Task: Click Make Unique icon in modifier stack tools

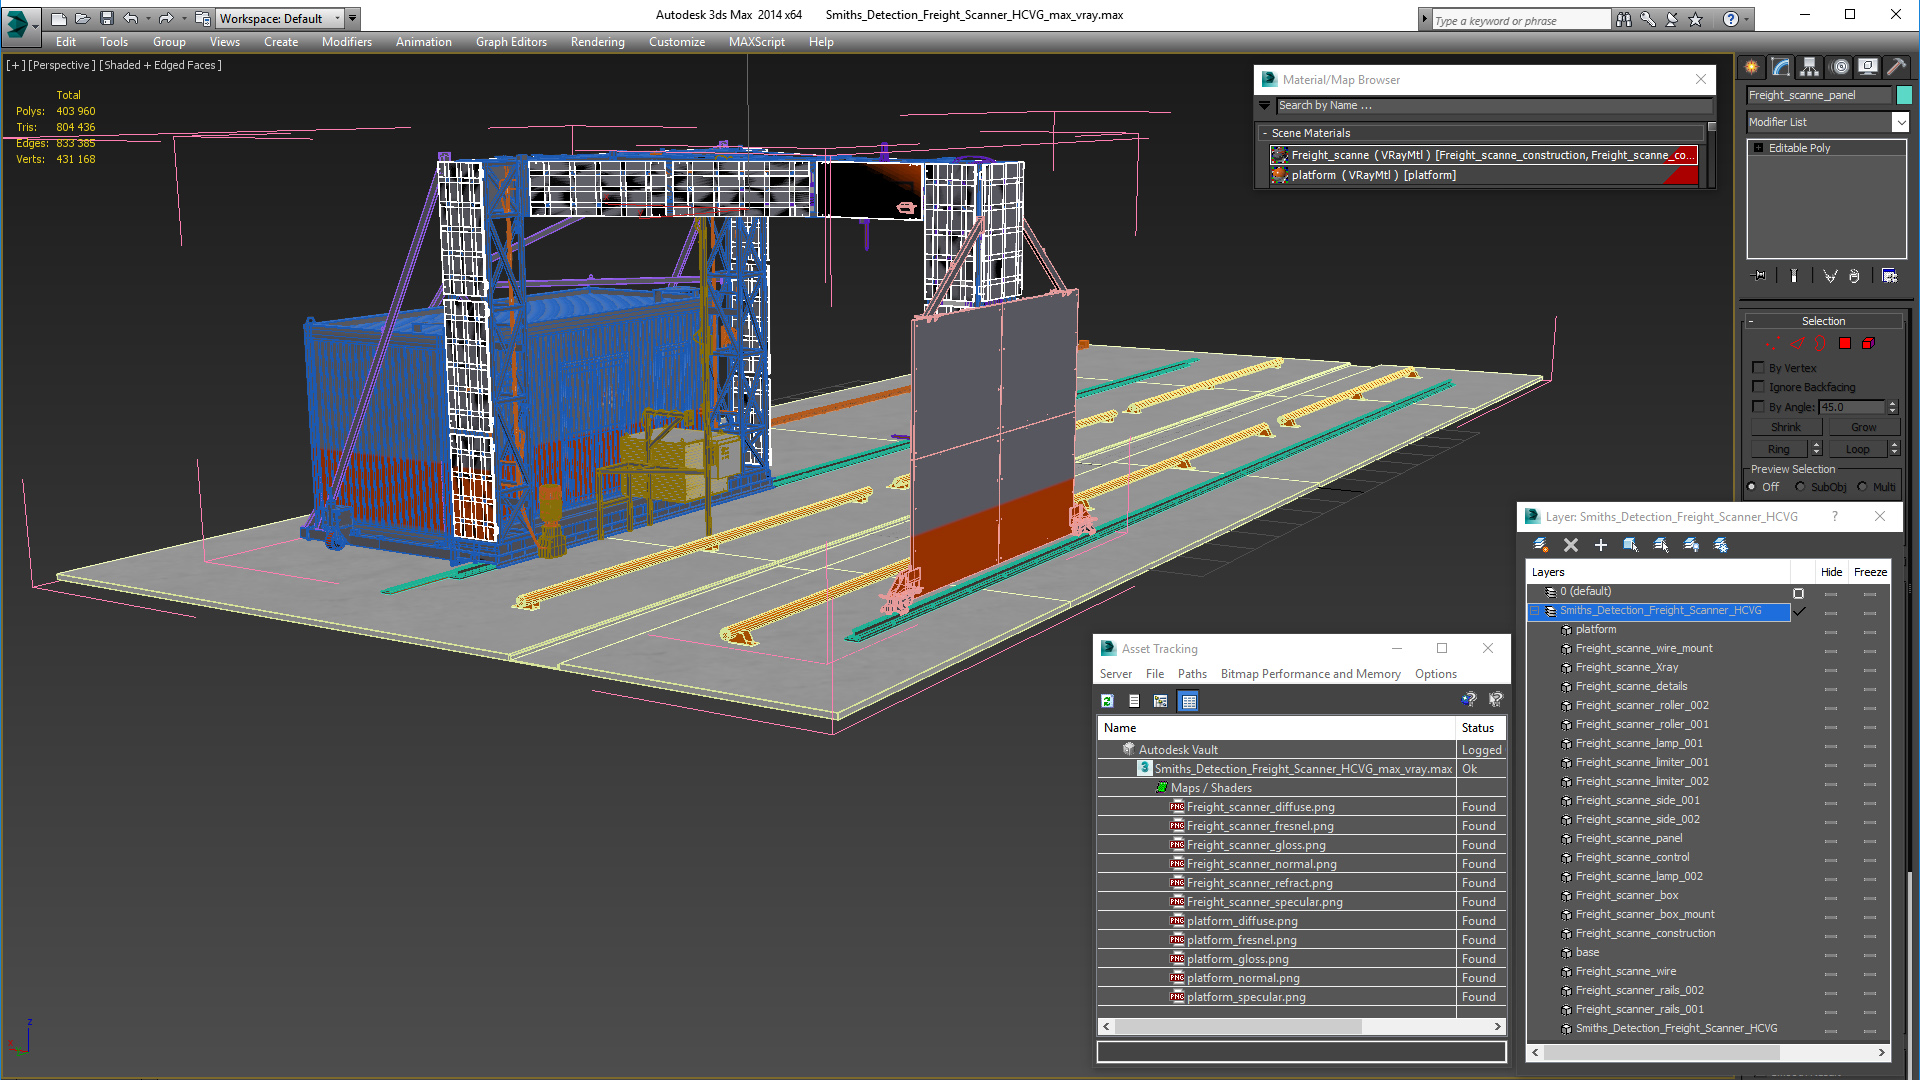Action: (1830, 276)
